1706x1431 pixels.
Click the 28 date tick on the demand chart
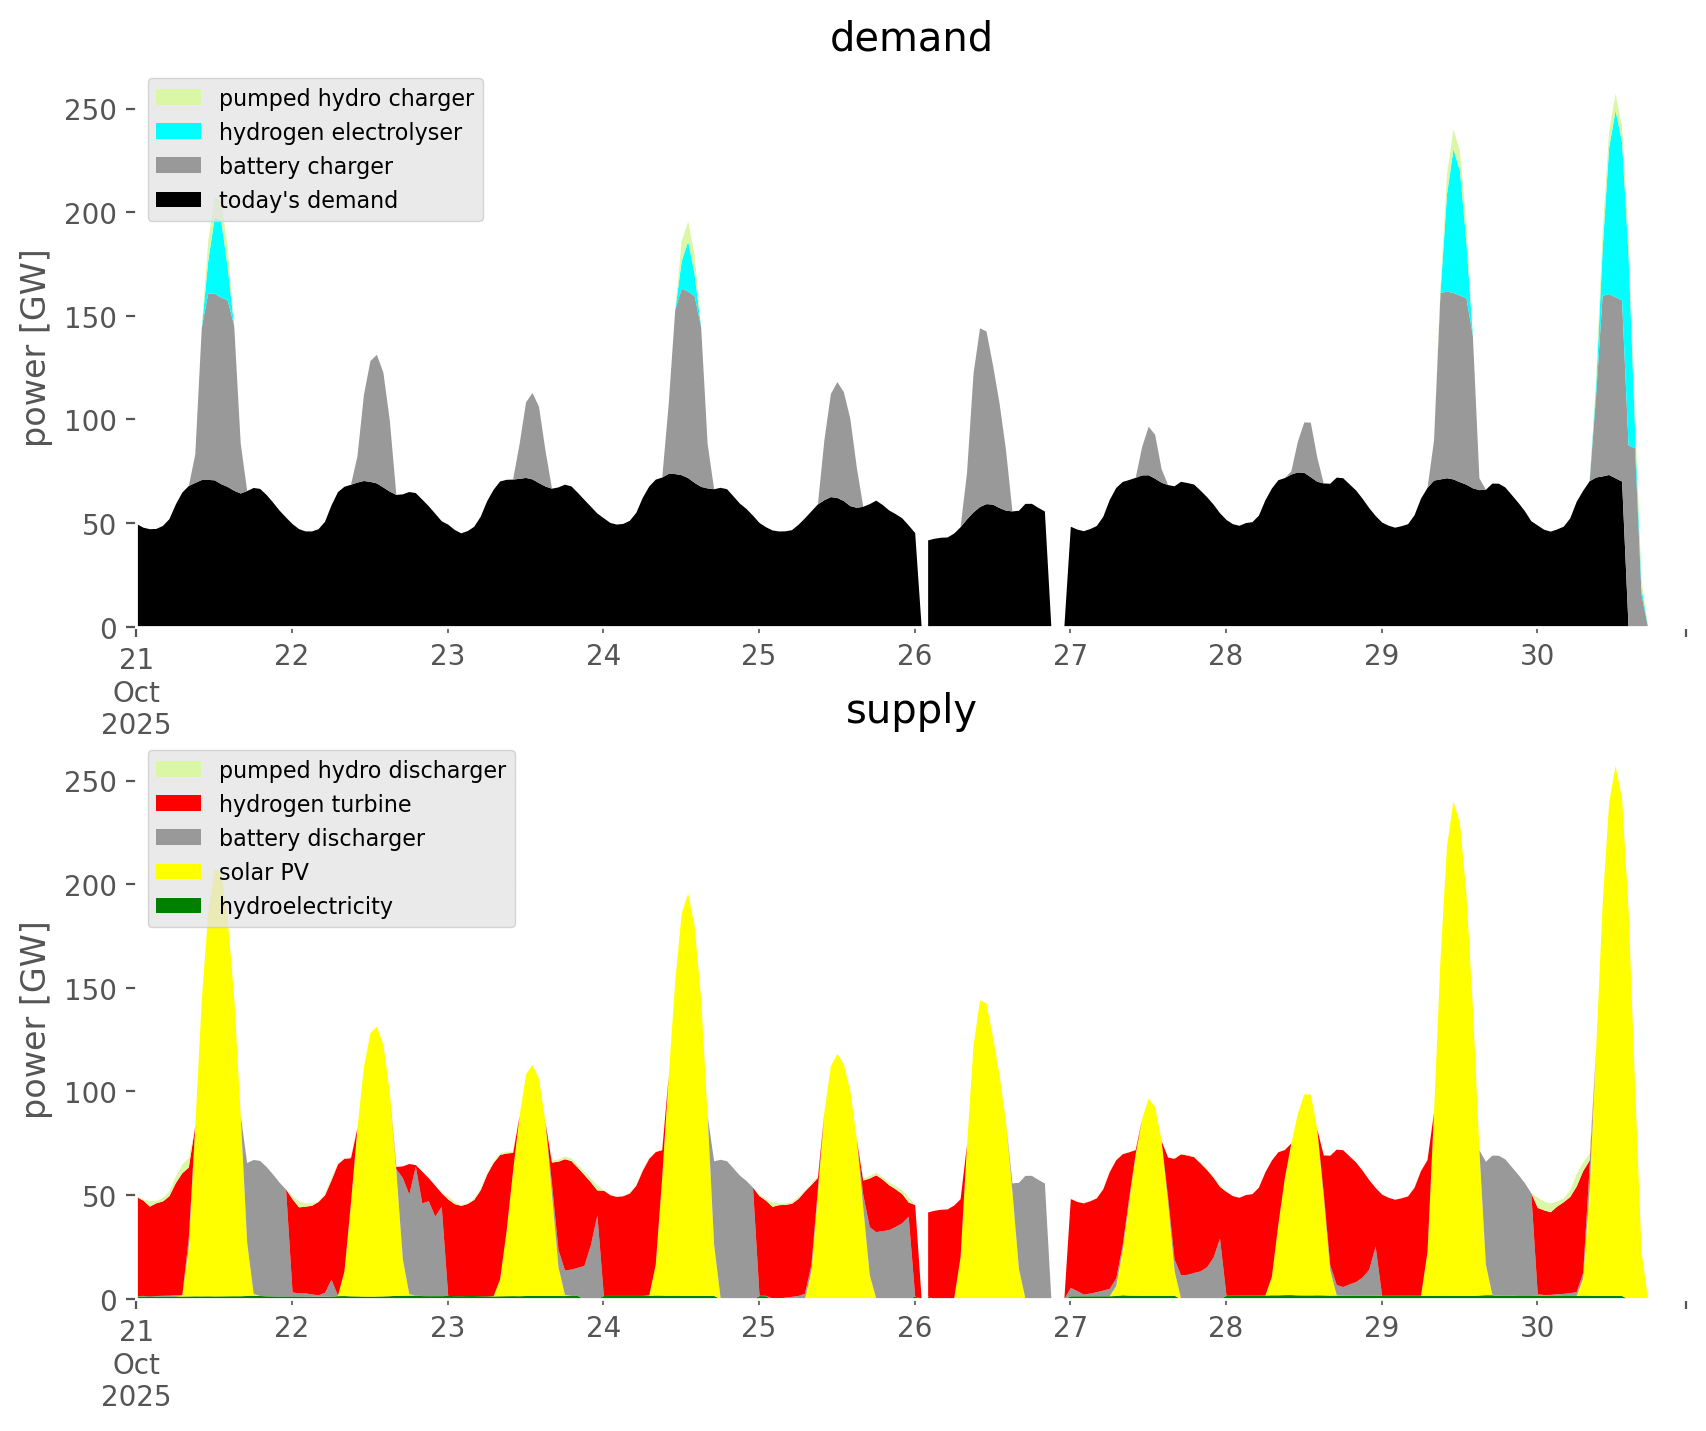pos(1225,657)
